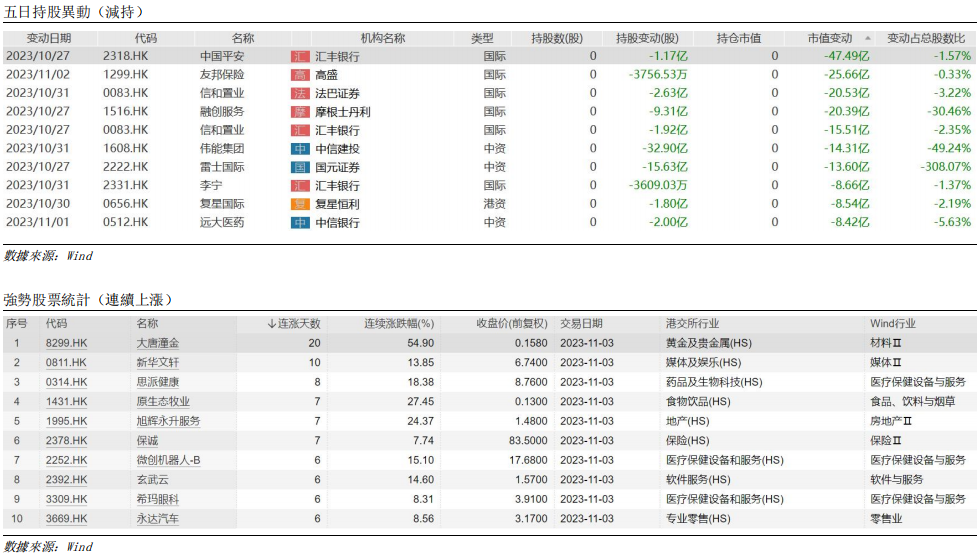Click the -308.07% ratio cell

point(946,167)
